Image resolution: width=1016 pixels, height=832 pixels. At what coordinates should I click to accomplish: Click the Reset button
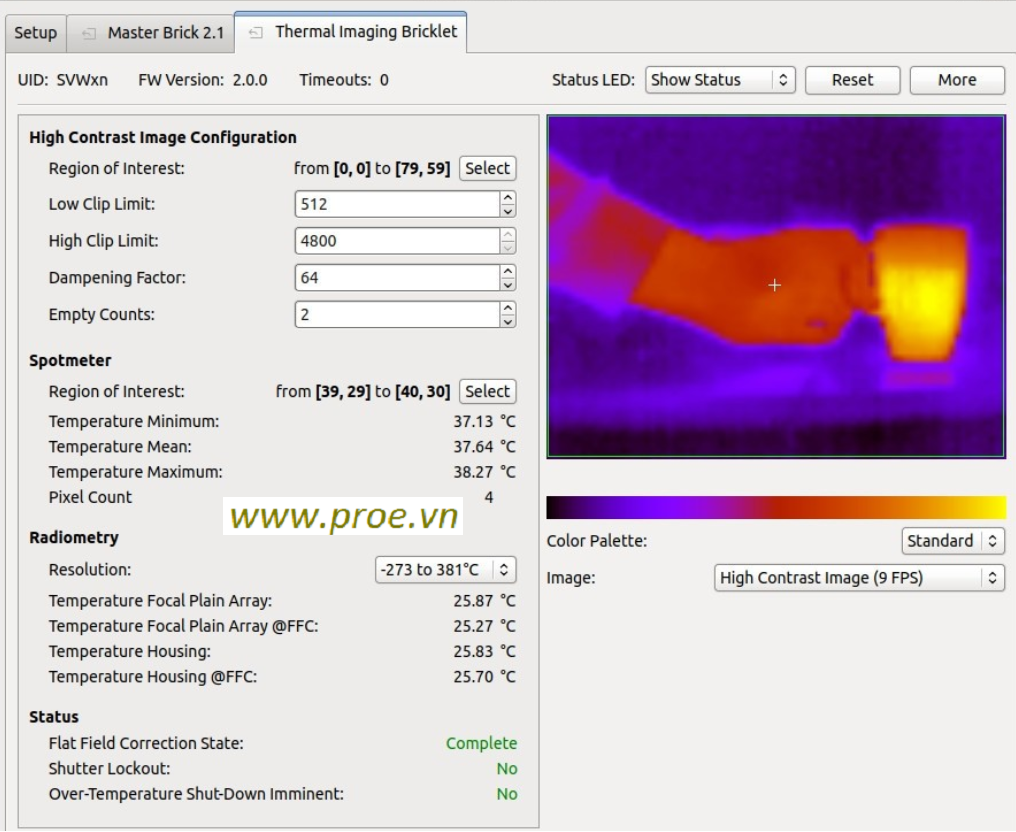click(852, 80)
